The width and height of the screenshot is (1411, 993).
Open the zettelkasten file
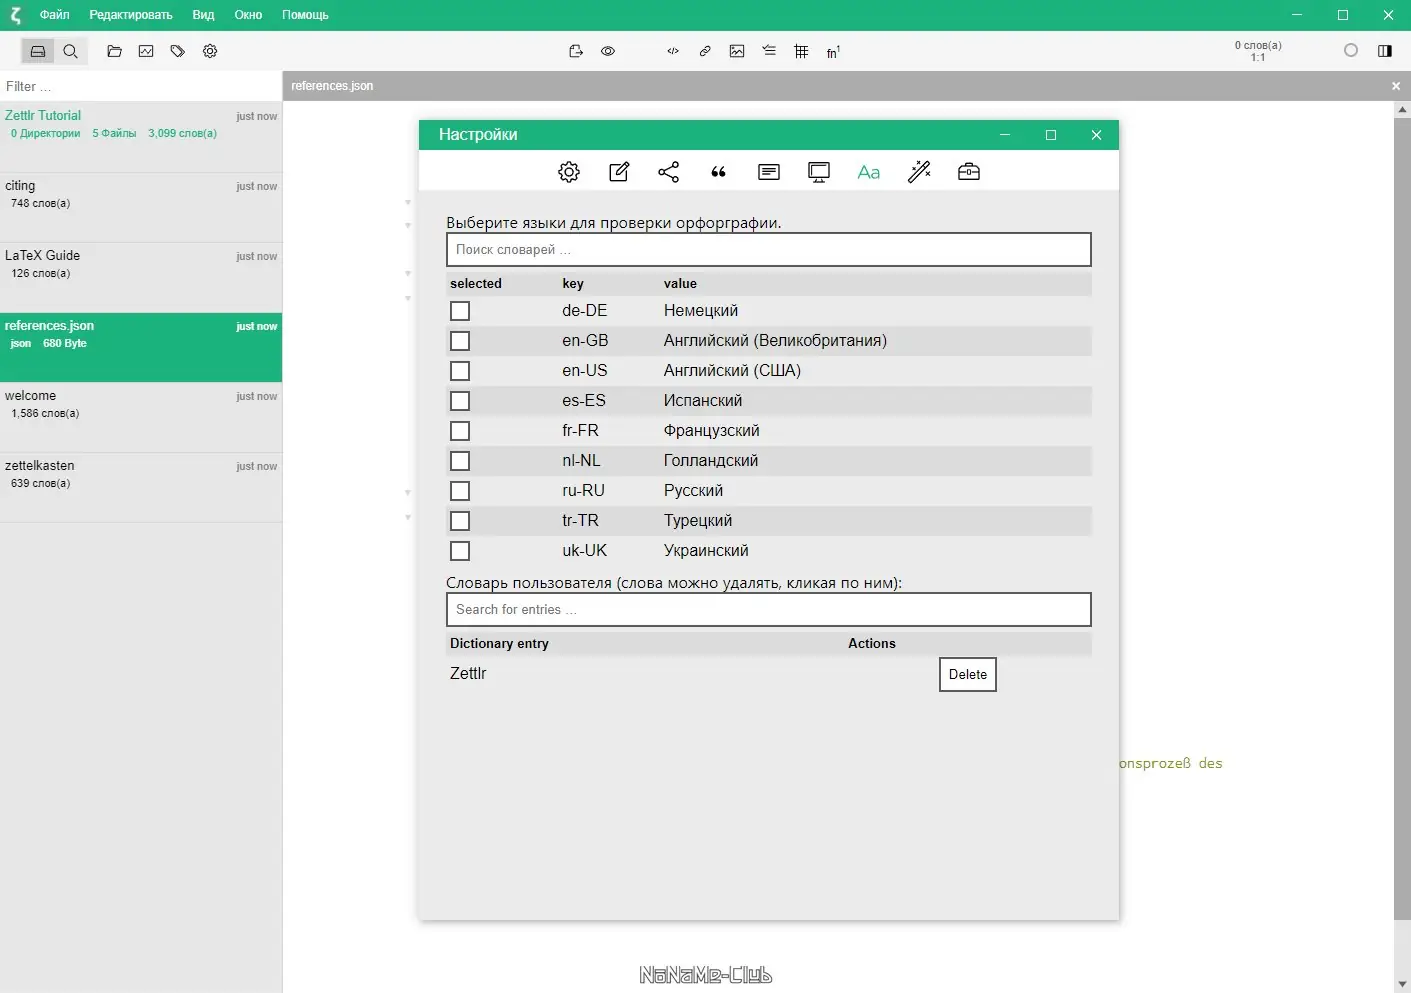[x=141, y=487]
